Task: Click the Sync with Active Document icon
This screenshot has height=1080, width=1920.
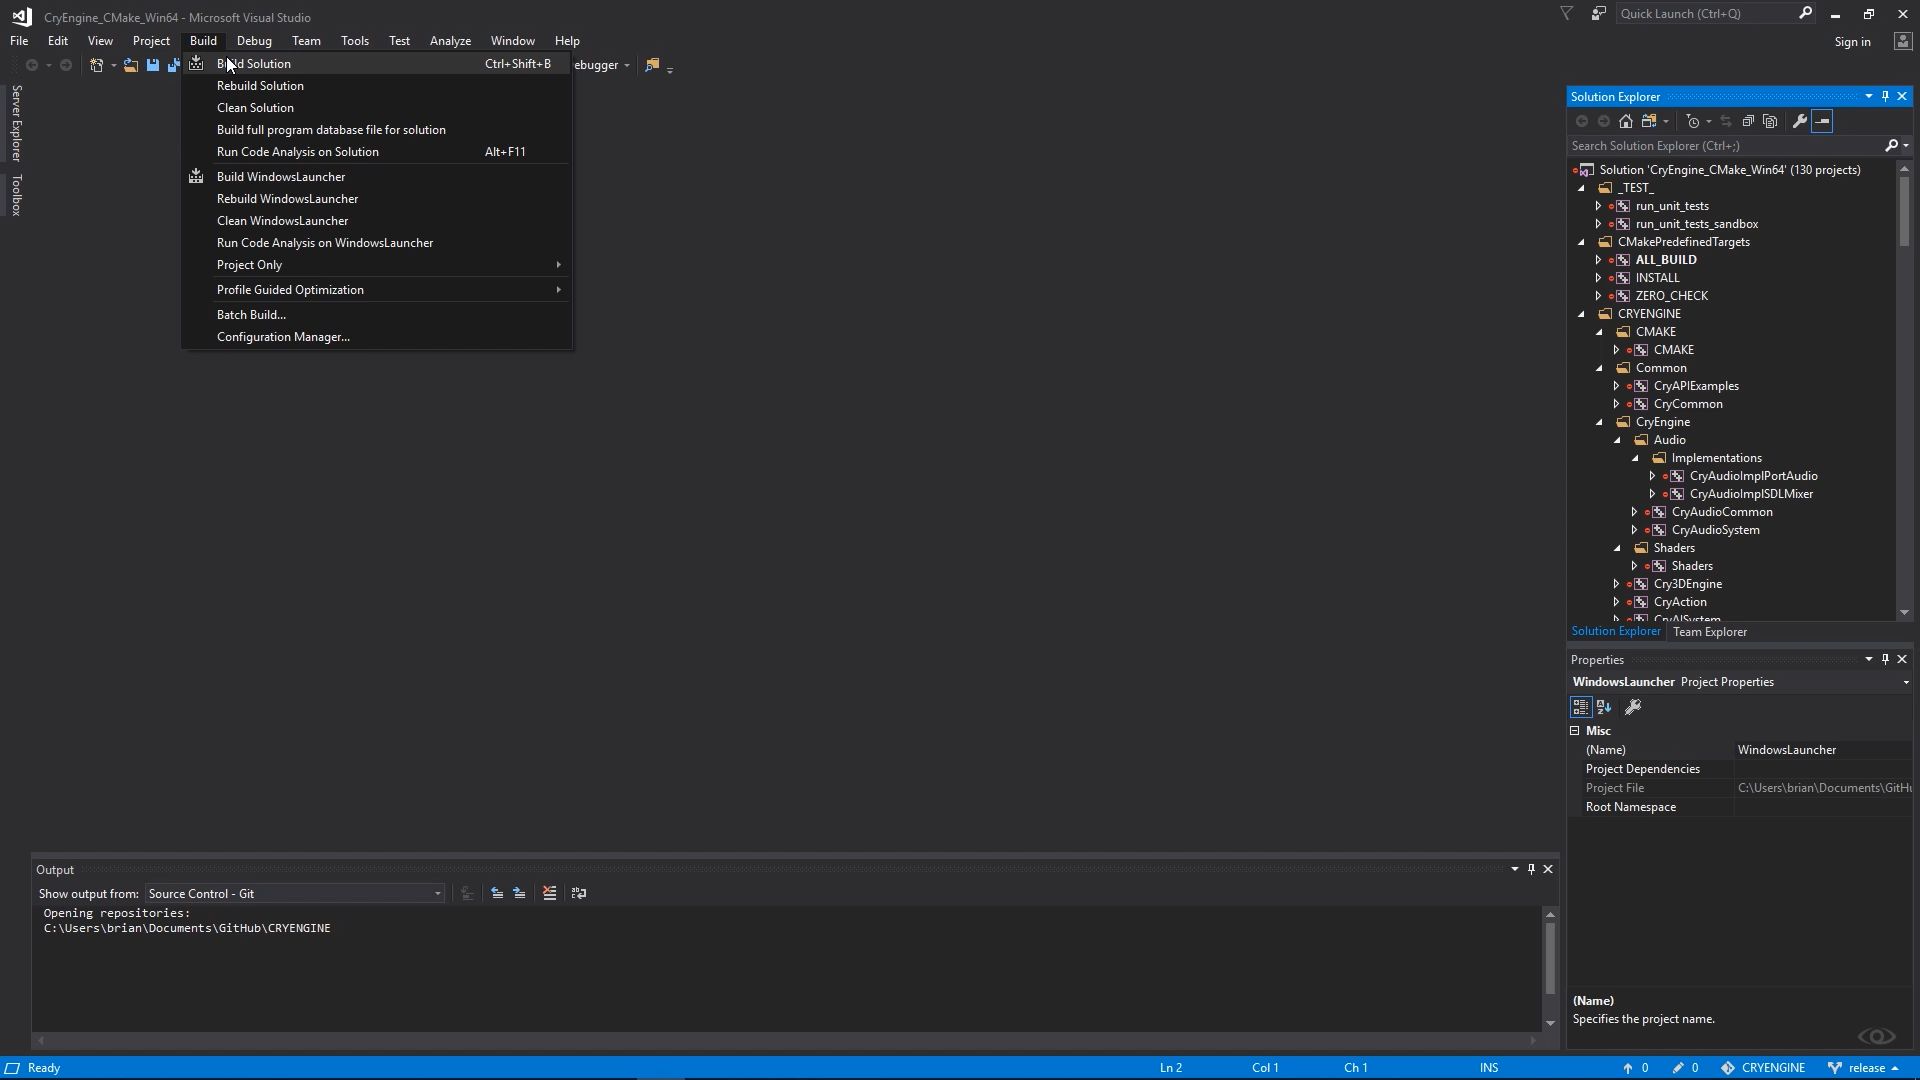Action: (x=1727, y=121)
